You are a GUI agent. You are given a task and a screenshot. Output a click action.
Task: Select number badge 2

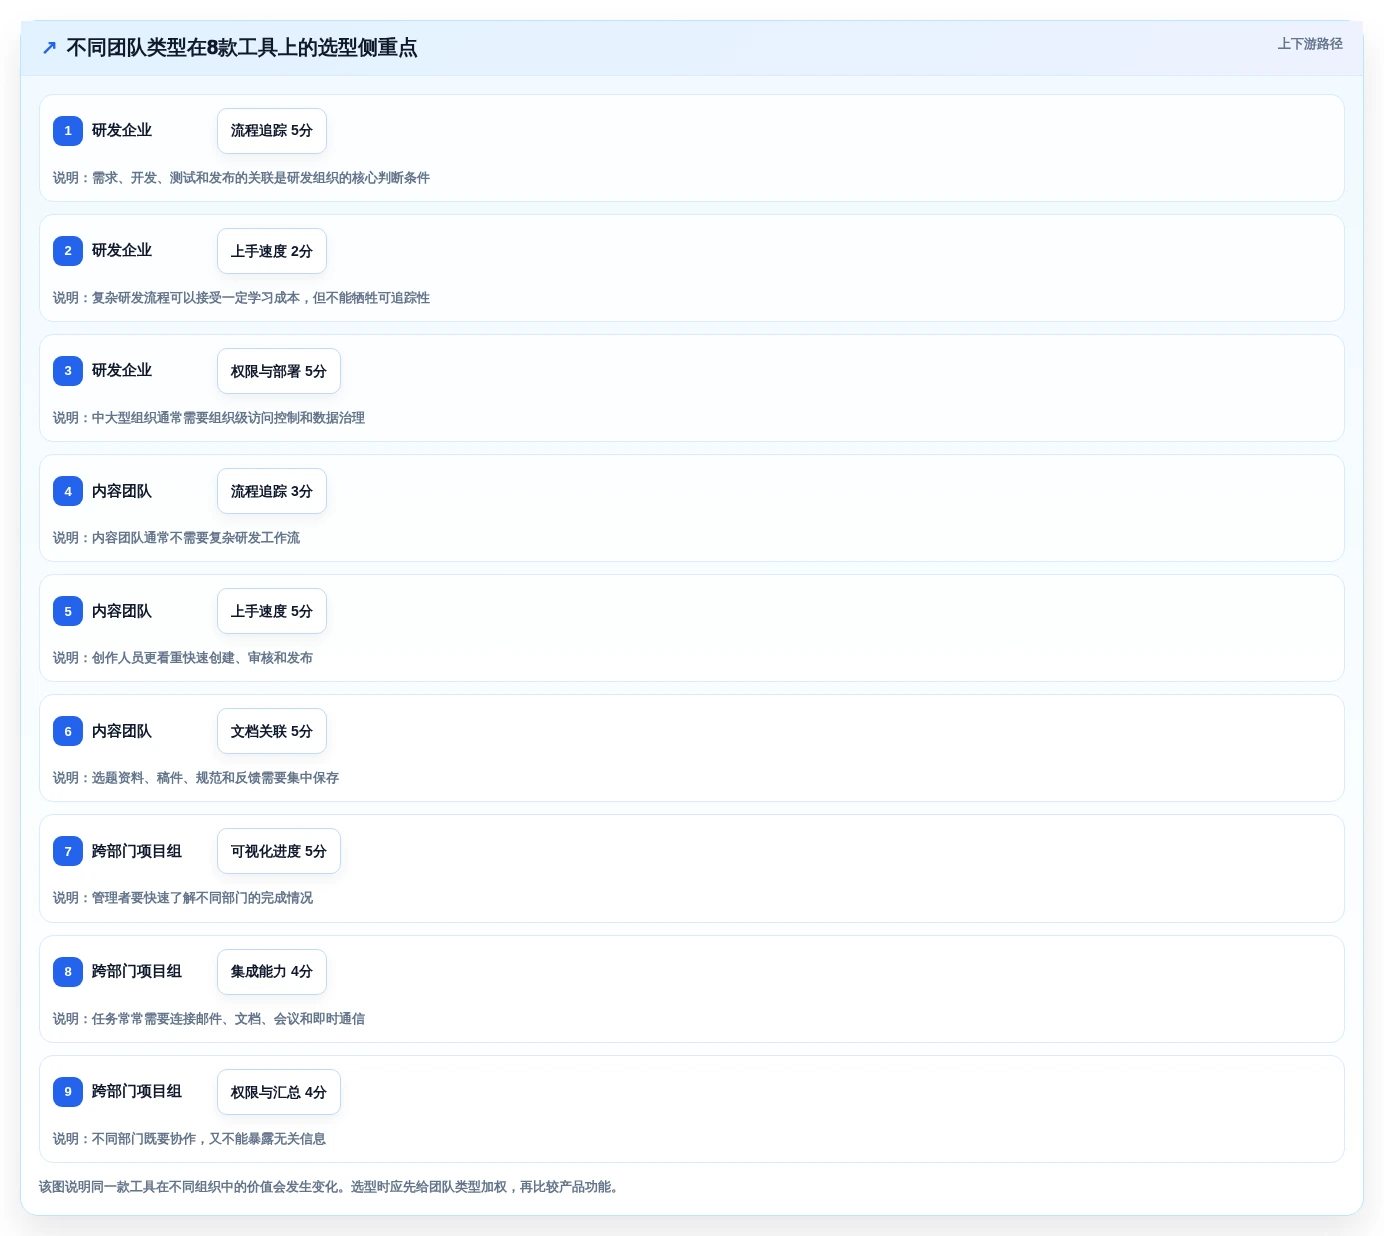coord(68,250)
